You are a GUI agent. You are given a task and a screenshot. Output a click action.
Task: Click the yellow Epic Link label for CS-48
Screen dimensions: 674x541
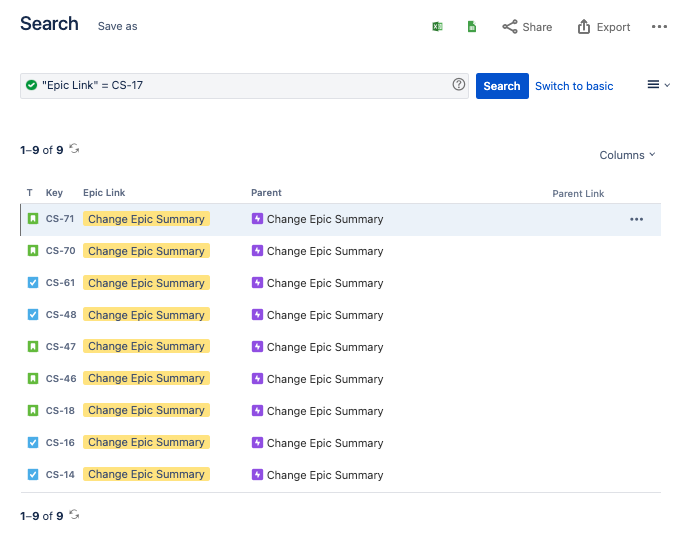[146, 315]
